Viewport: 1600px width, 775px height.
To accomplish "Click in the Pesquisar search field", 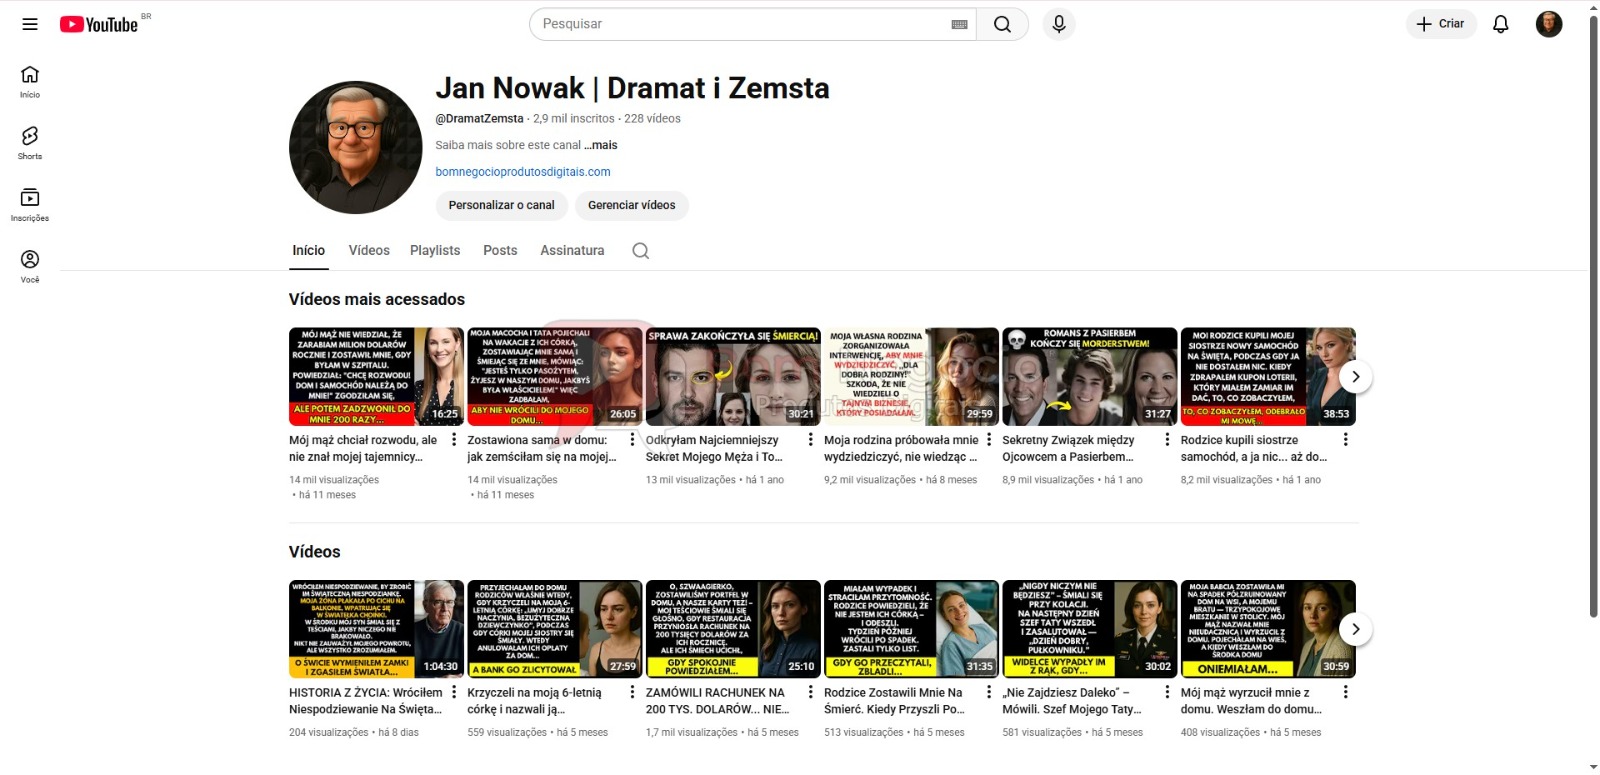I will 740,24.
